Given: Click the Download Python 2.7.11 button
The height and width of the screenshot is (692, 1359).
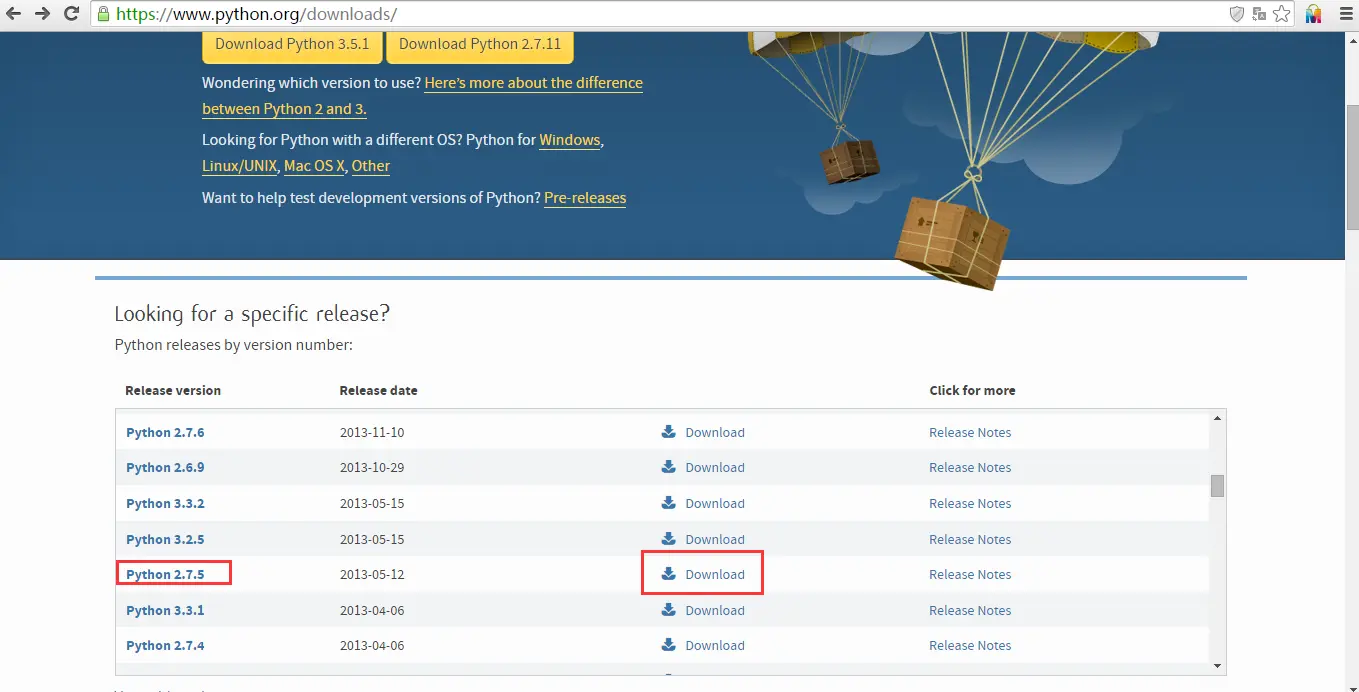Looking at the screenshot, I should click(x=480, y=44).
